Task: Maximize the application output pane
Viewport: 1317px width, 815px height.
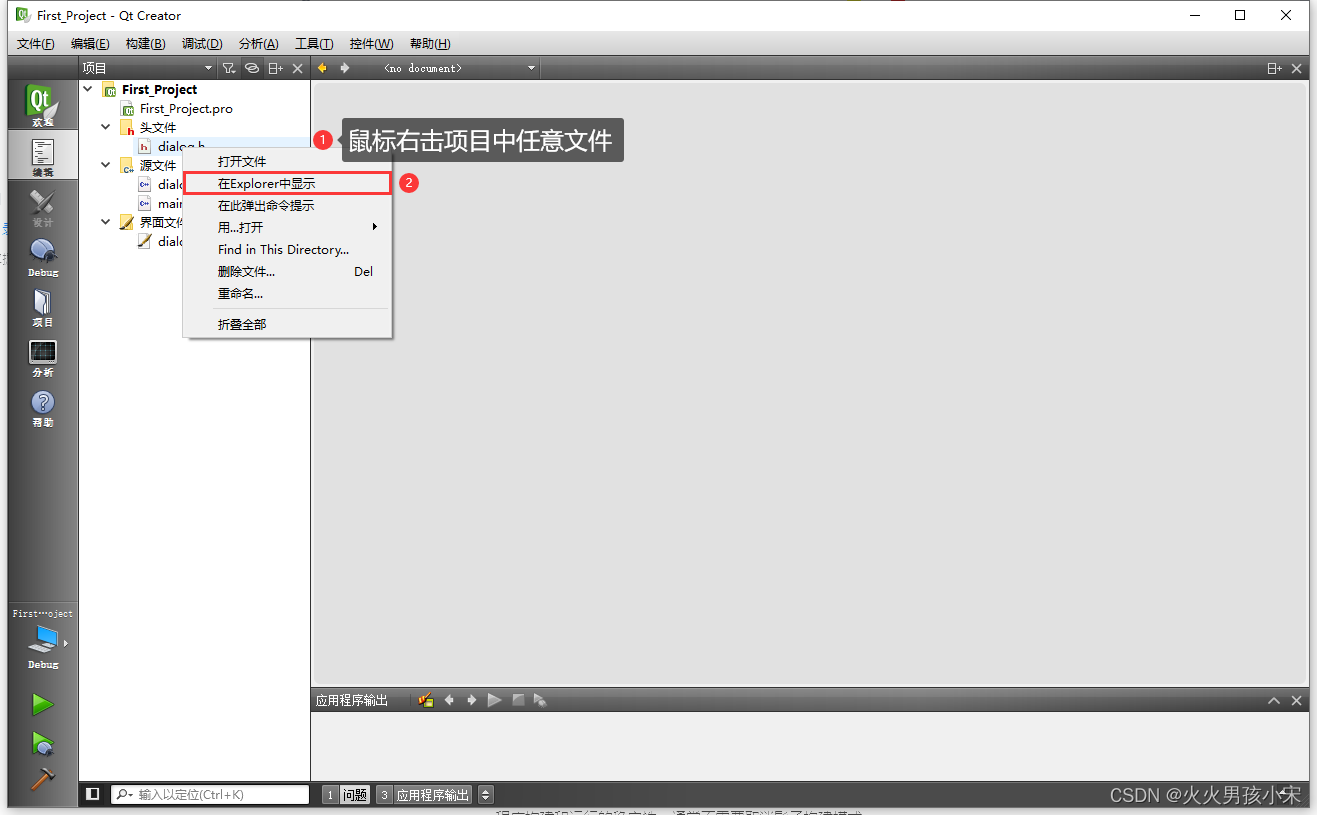Action: (x=1274, y=700)
